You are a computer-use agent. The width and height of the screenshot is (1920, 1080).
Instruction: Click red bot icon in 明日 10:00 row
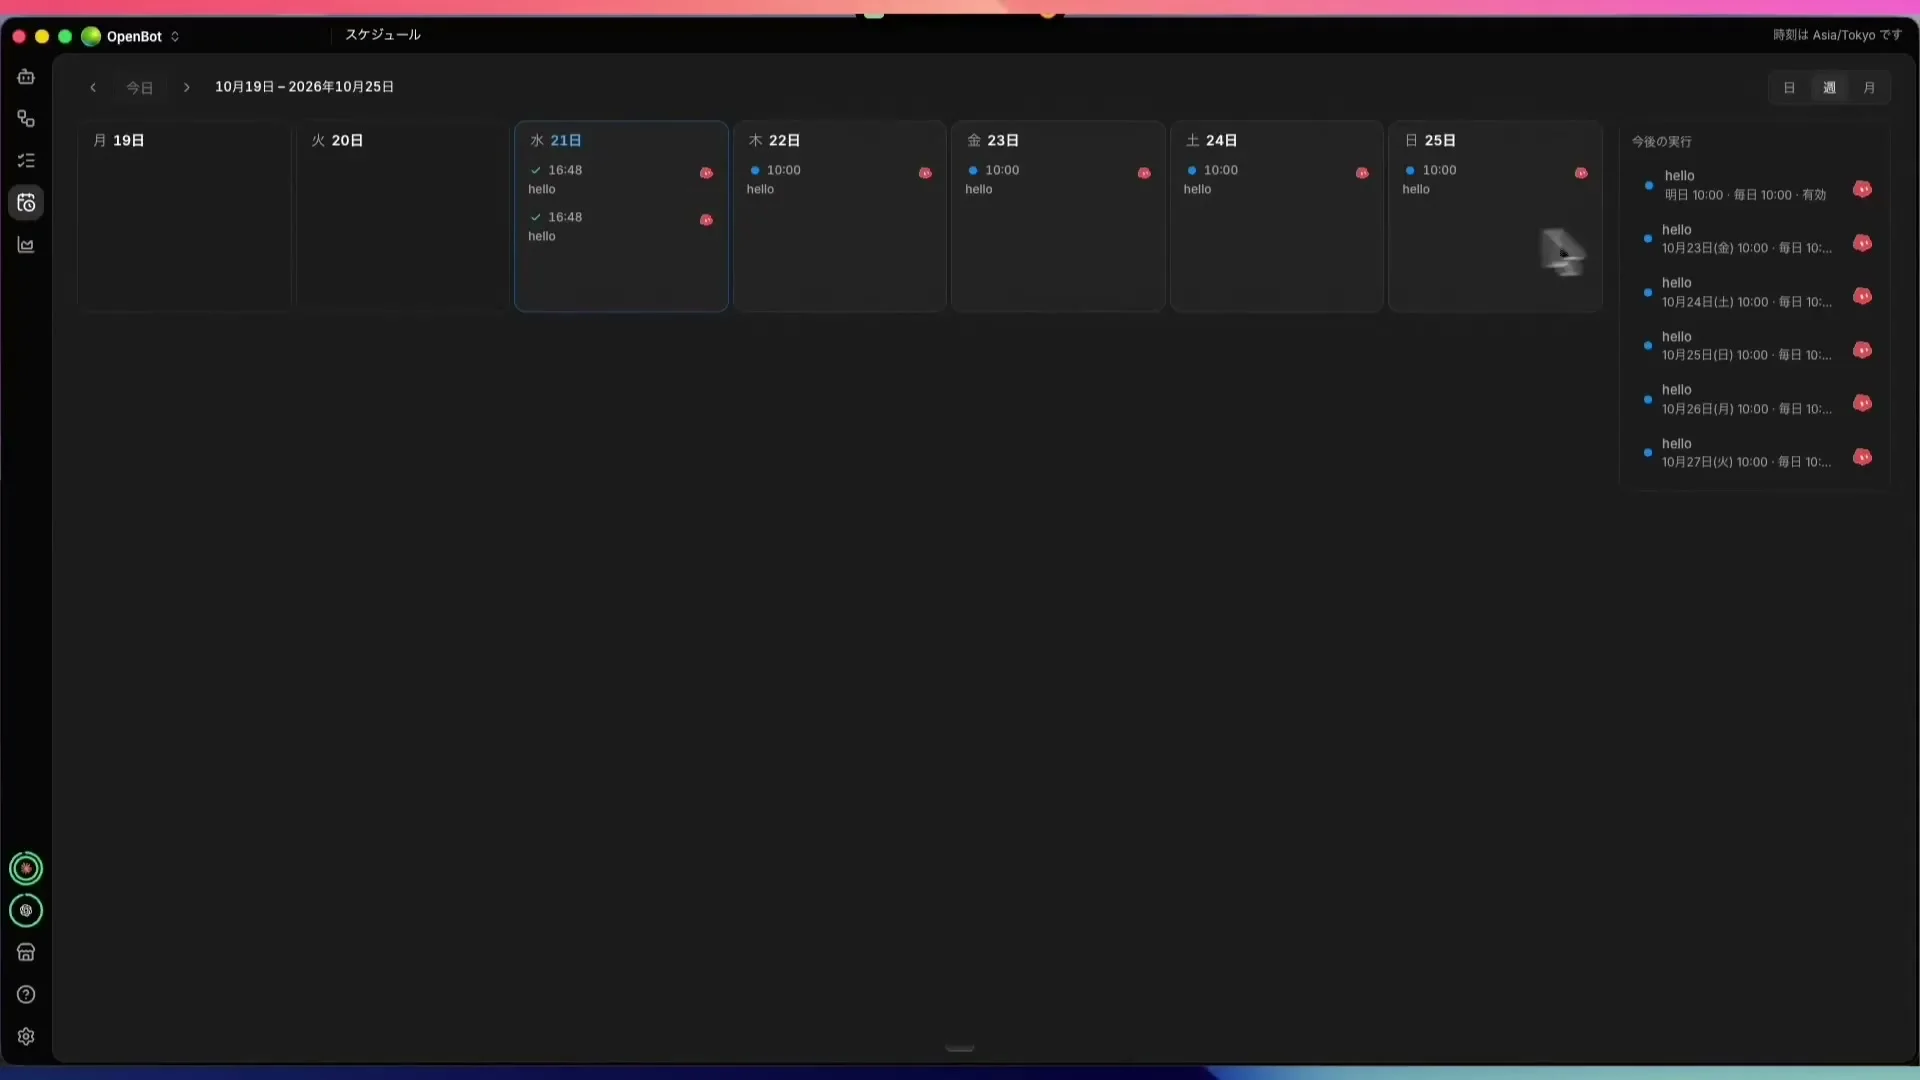(x=1862, y=189)
